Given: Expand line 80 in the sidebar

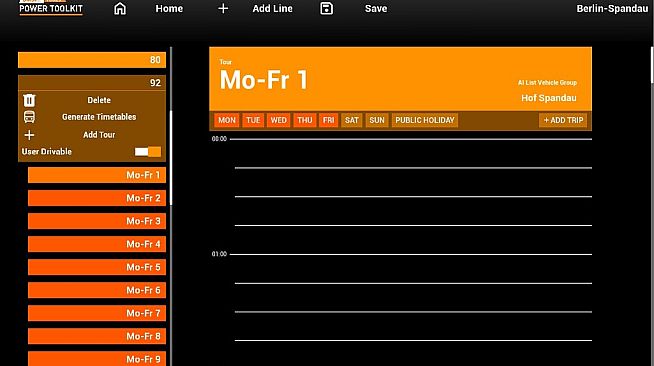Looking at the screenshot, I should (92, 60).
